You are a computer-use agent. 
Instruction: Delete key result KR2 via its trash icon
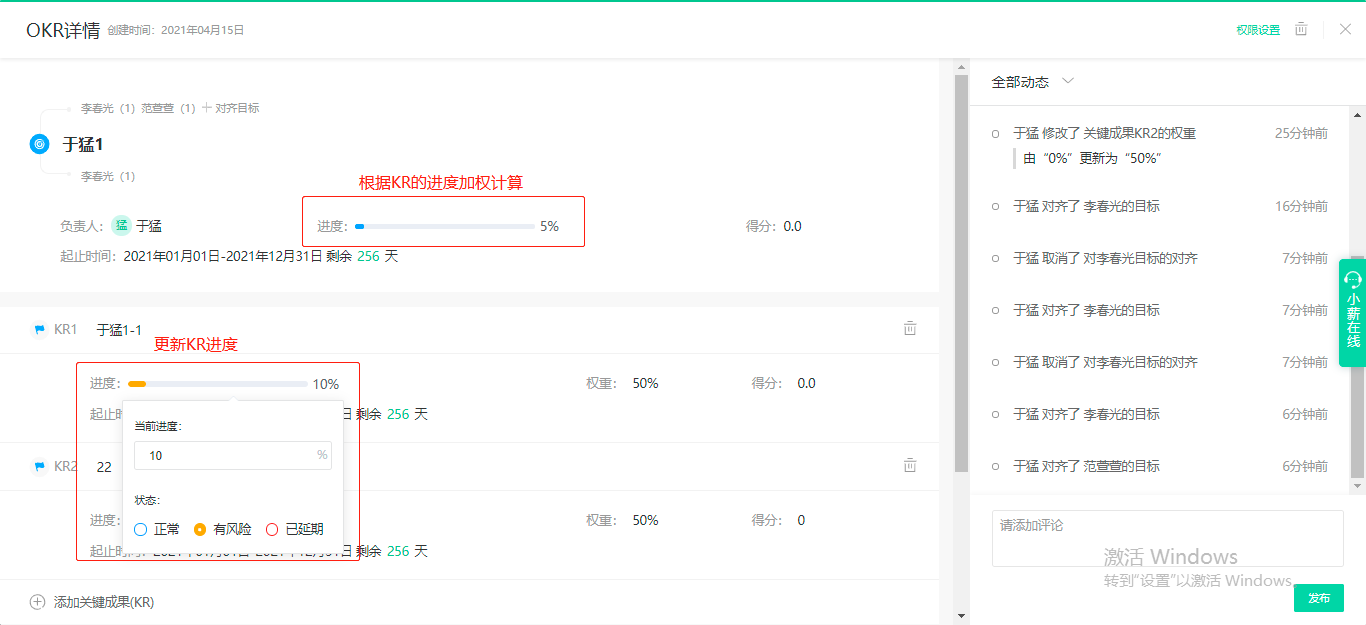coord(910,465)
